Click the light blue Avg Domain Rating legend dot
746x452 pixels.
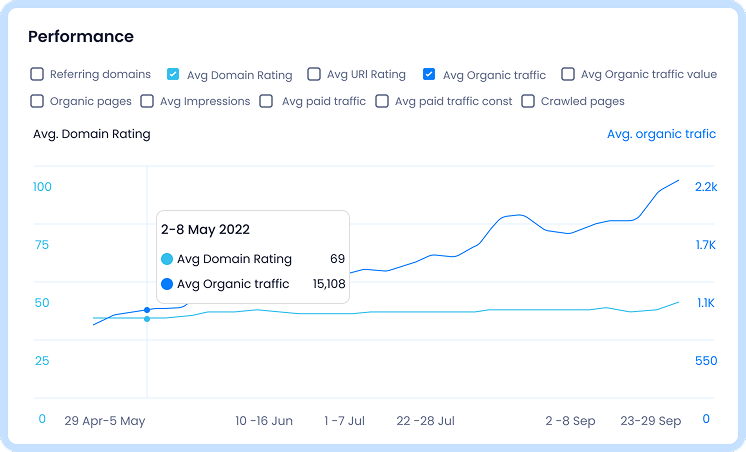coord(167,259)
